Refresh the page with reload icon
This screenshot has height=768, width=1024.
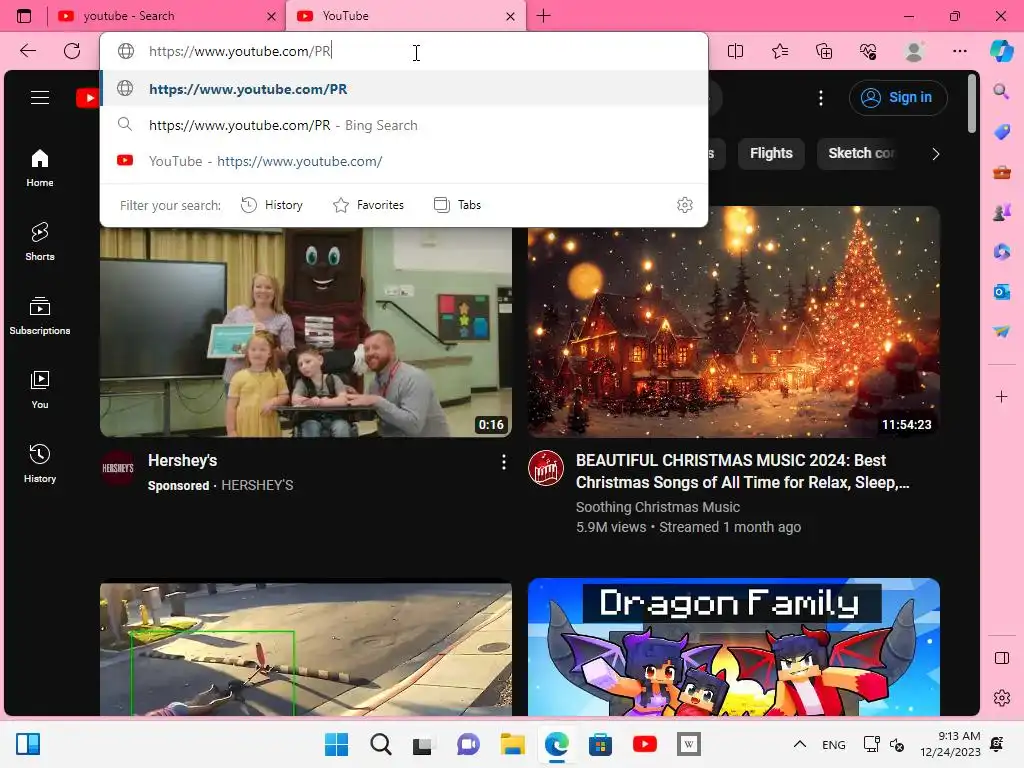pyautogui.click(x=72, y=51)
